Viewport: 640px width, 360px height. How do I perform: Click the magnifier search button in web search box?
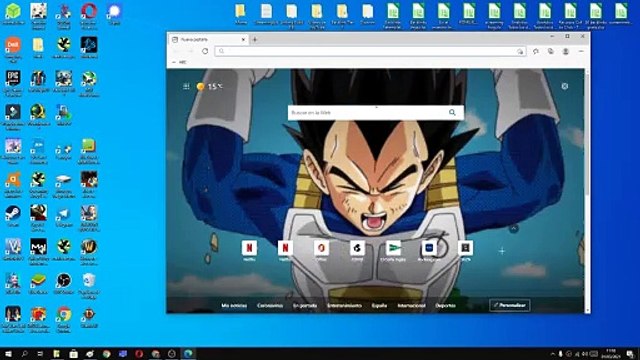(452, 112)
